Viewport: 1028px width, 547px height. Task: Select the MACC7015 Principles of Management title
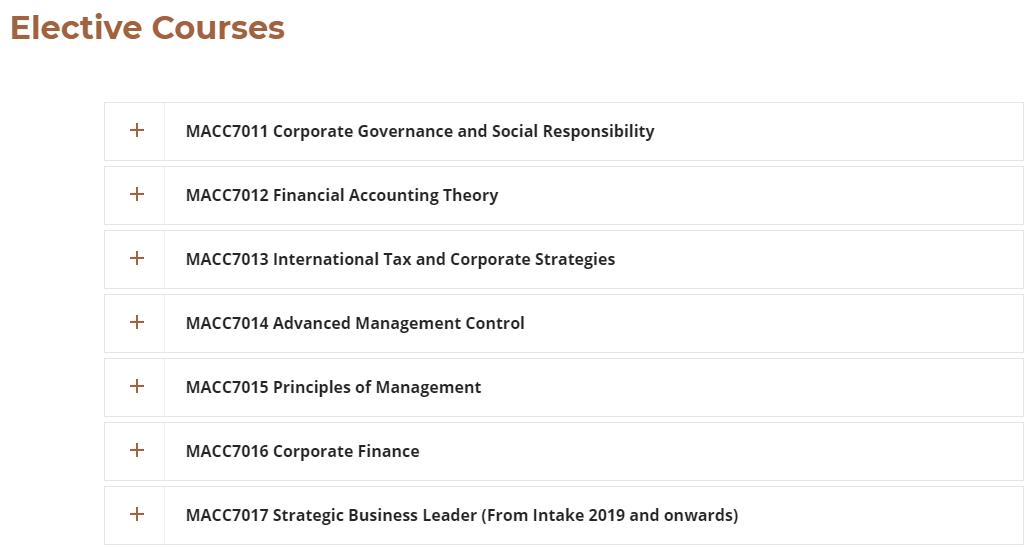(333, 387)
